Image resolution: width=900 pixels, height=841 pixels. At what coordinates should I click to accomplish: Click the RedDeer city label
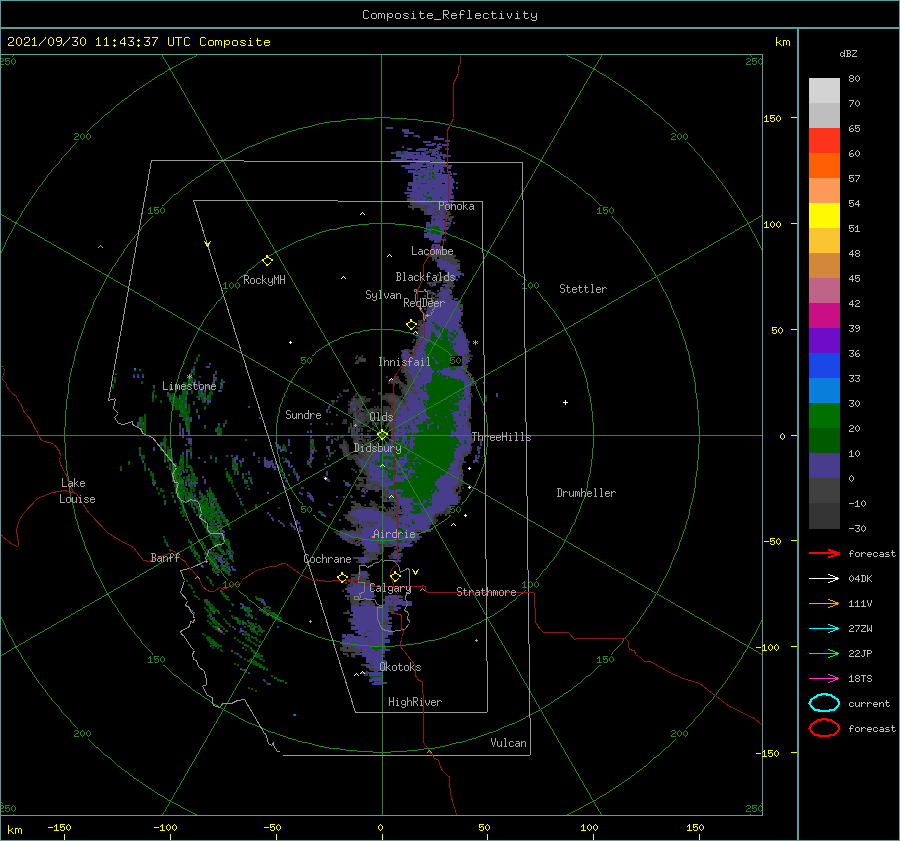pyautogui.click(x=424, y=303)
